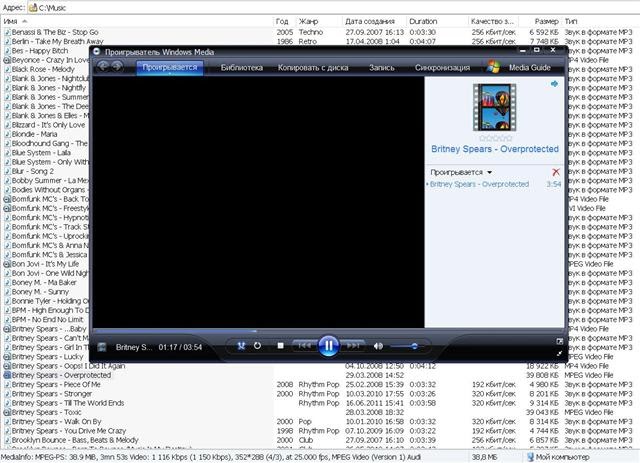The image size is (640, 463).
Task: Click the Britney Spears - Overprotected title link
Action: (x=495, y=149)
